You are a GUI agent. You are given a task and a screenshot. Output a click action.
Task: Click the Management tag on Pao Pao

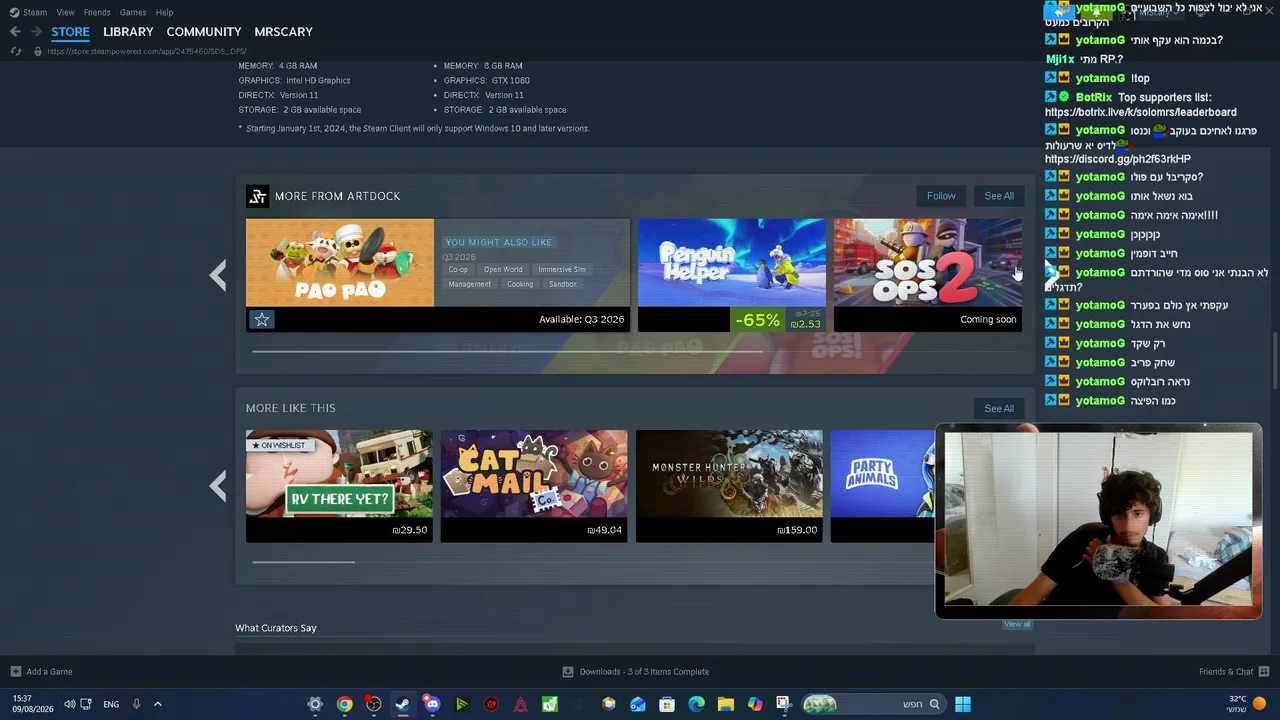point(470,284)
